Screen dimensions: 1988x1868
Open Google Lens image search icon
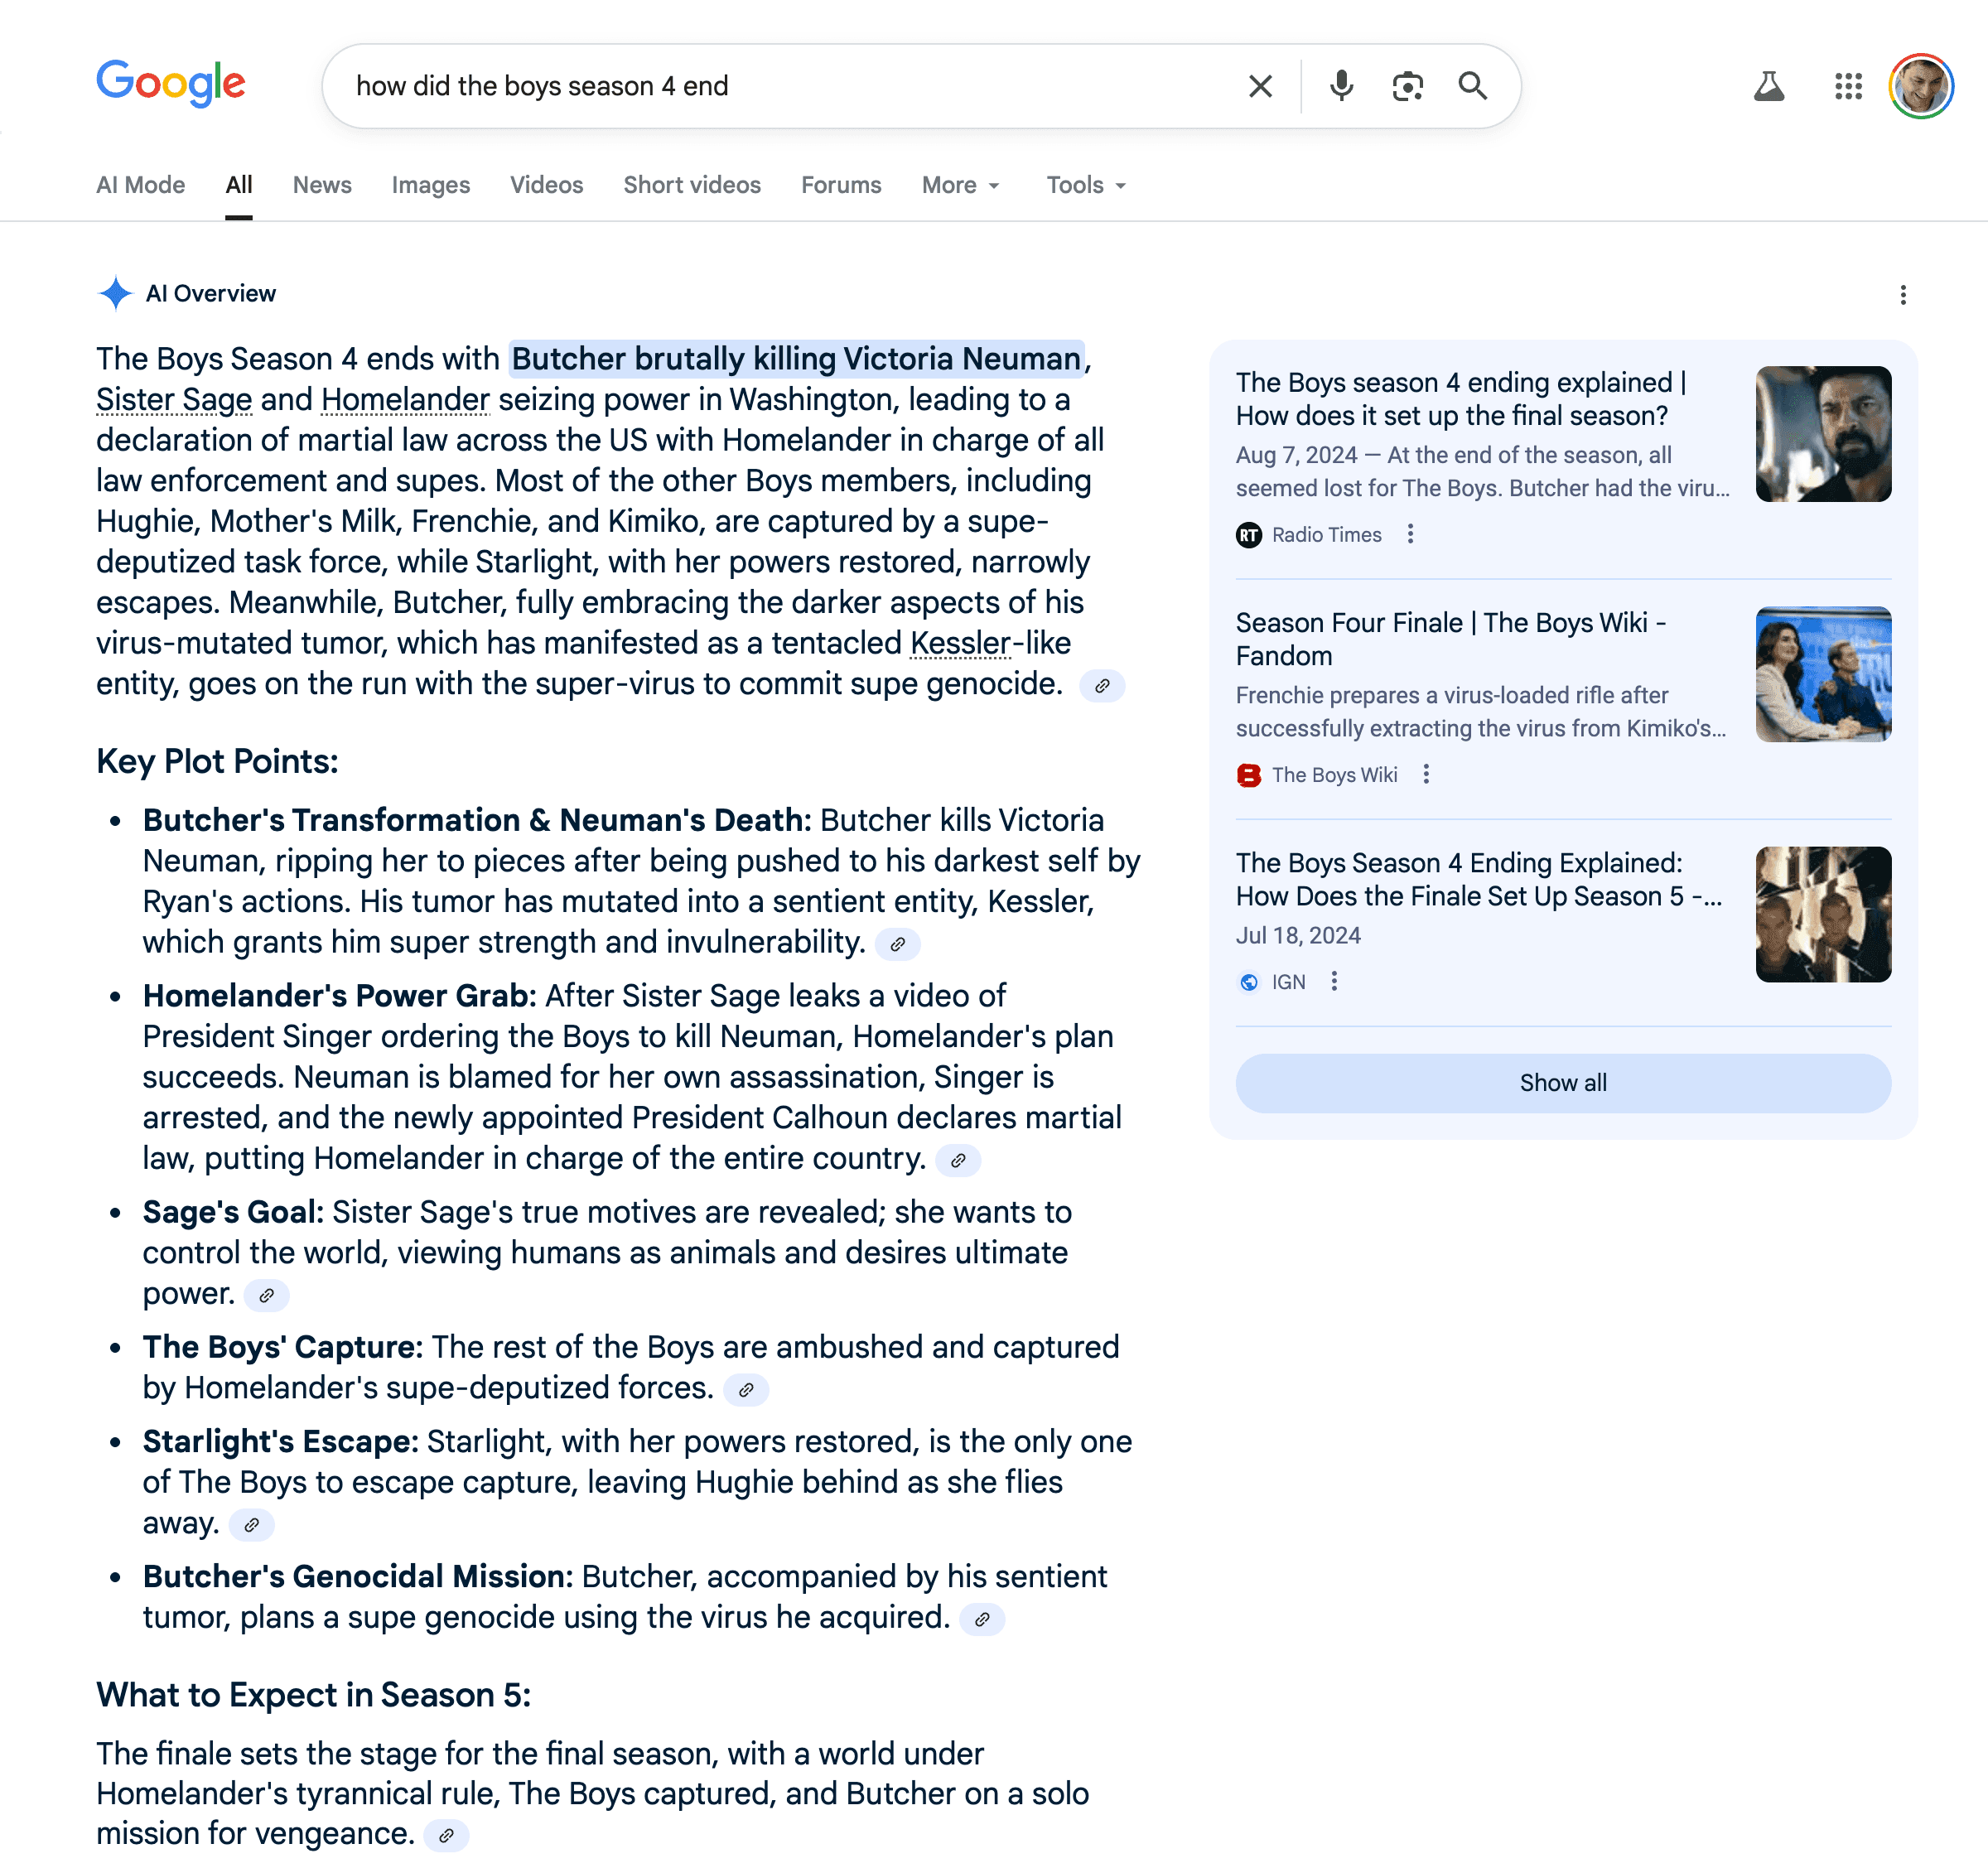point(1407,86)
